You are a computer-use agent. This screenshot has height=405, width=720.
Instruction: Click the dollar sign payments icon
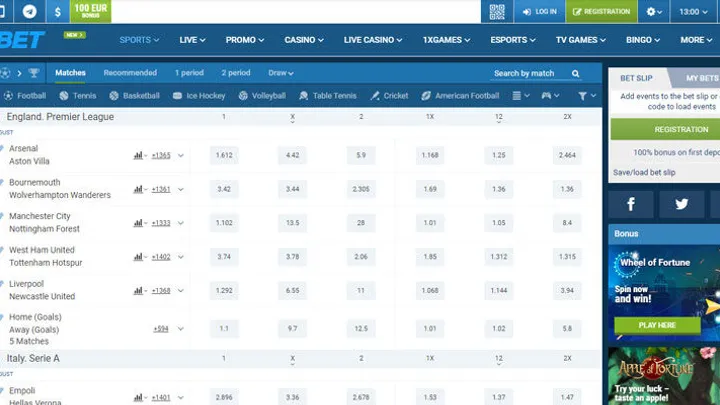[57, 11]
